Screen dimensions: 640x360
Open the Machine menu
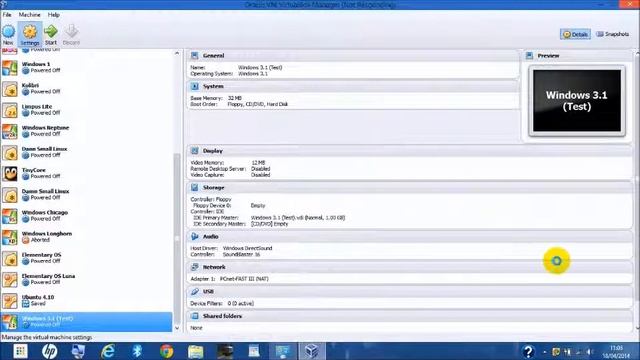[30, 15]
